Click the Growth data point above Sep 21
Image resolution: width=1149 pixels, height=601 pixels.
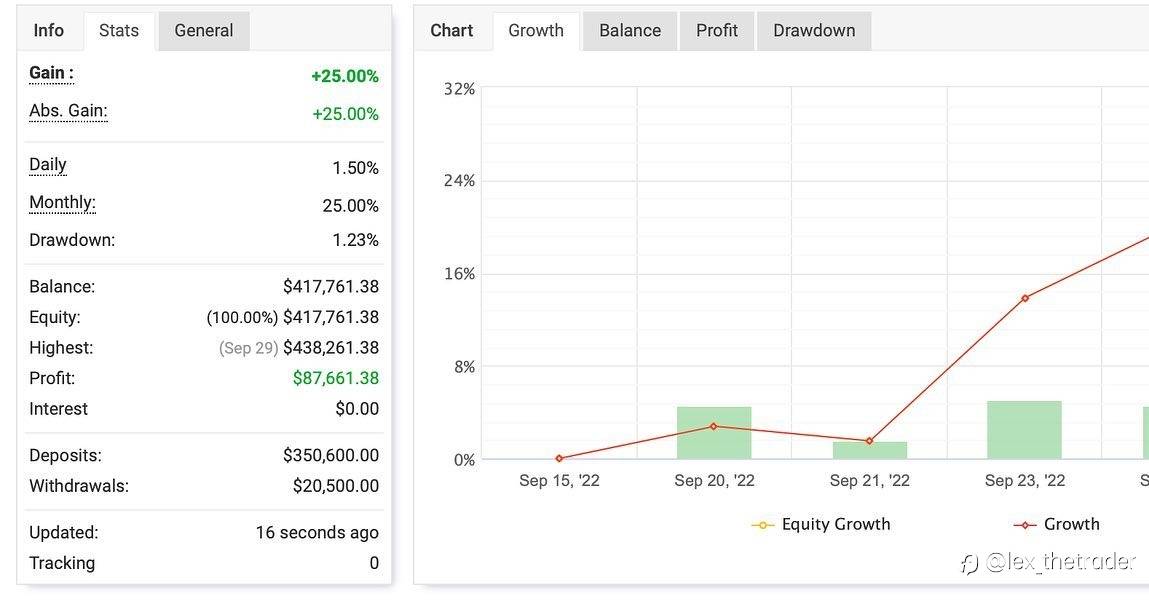870,441
